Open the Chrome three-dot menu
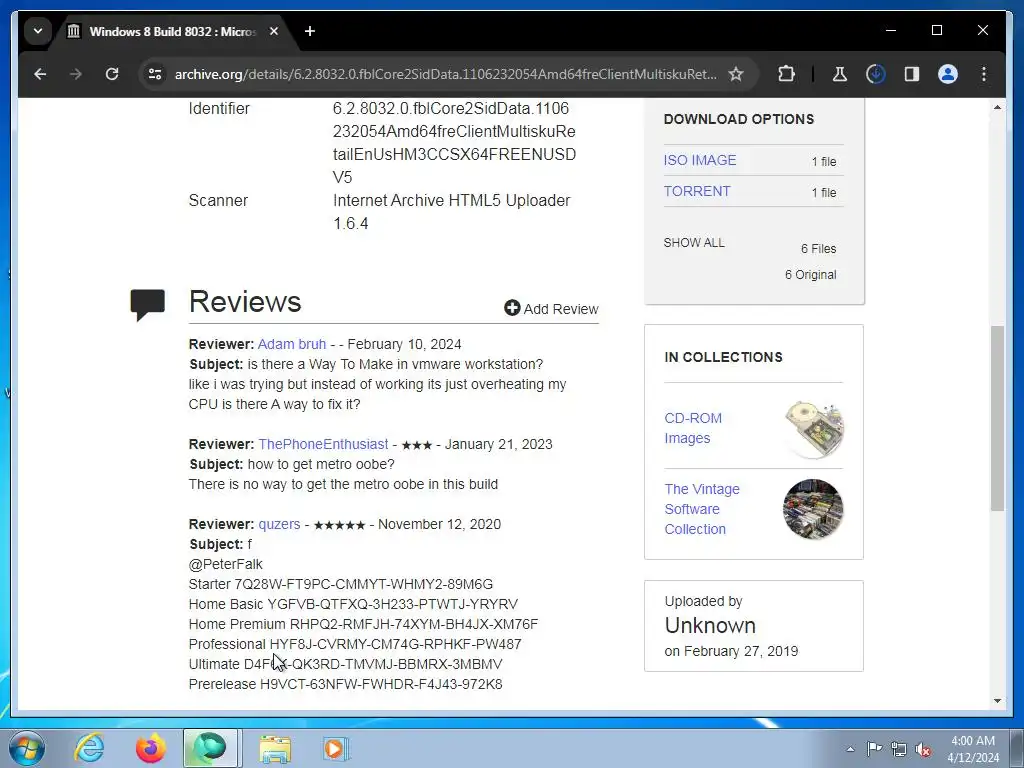This screenshot has height=768, width=1024. point(984,74)
